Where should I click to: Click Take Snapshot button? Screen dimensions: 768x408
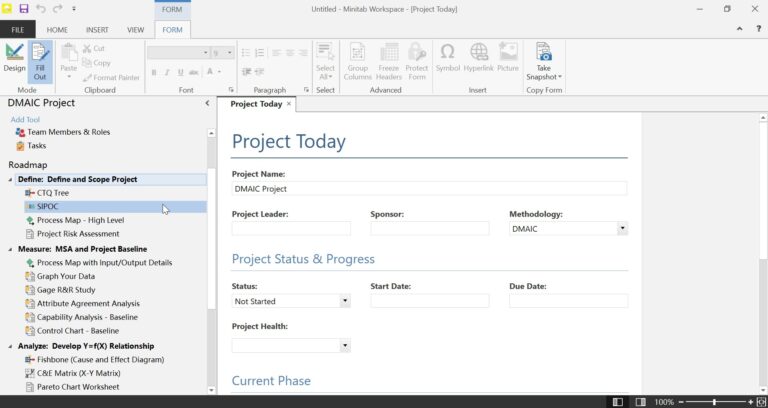tap(544, 62)
